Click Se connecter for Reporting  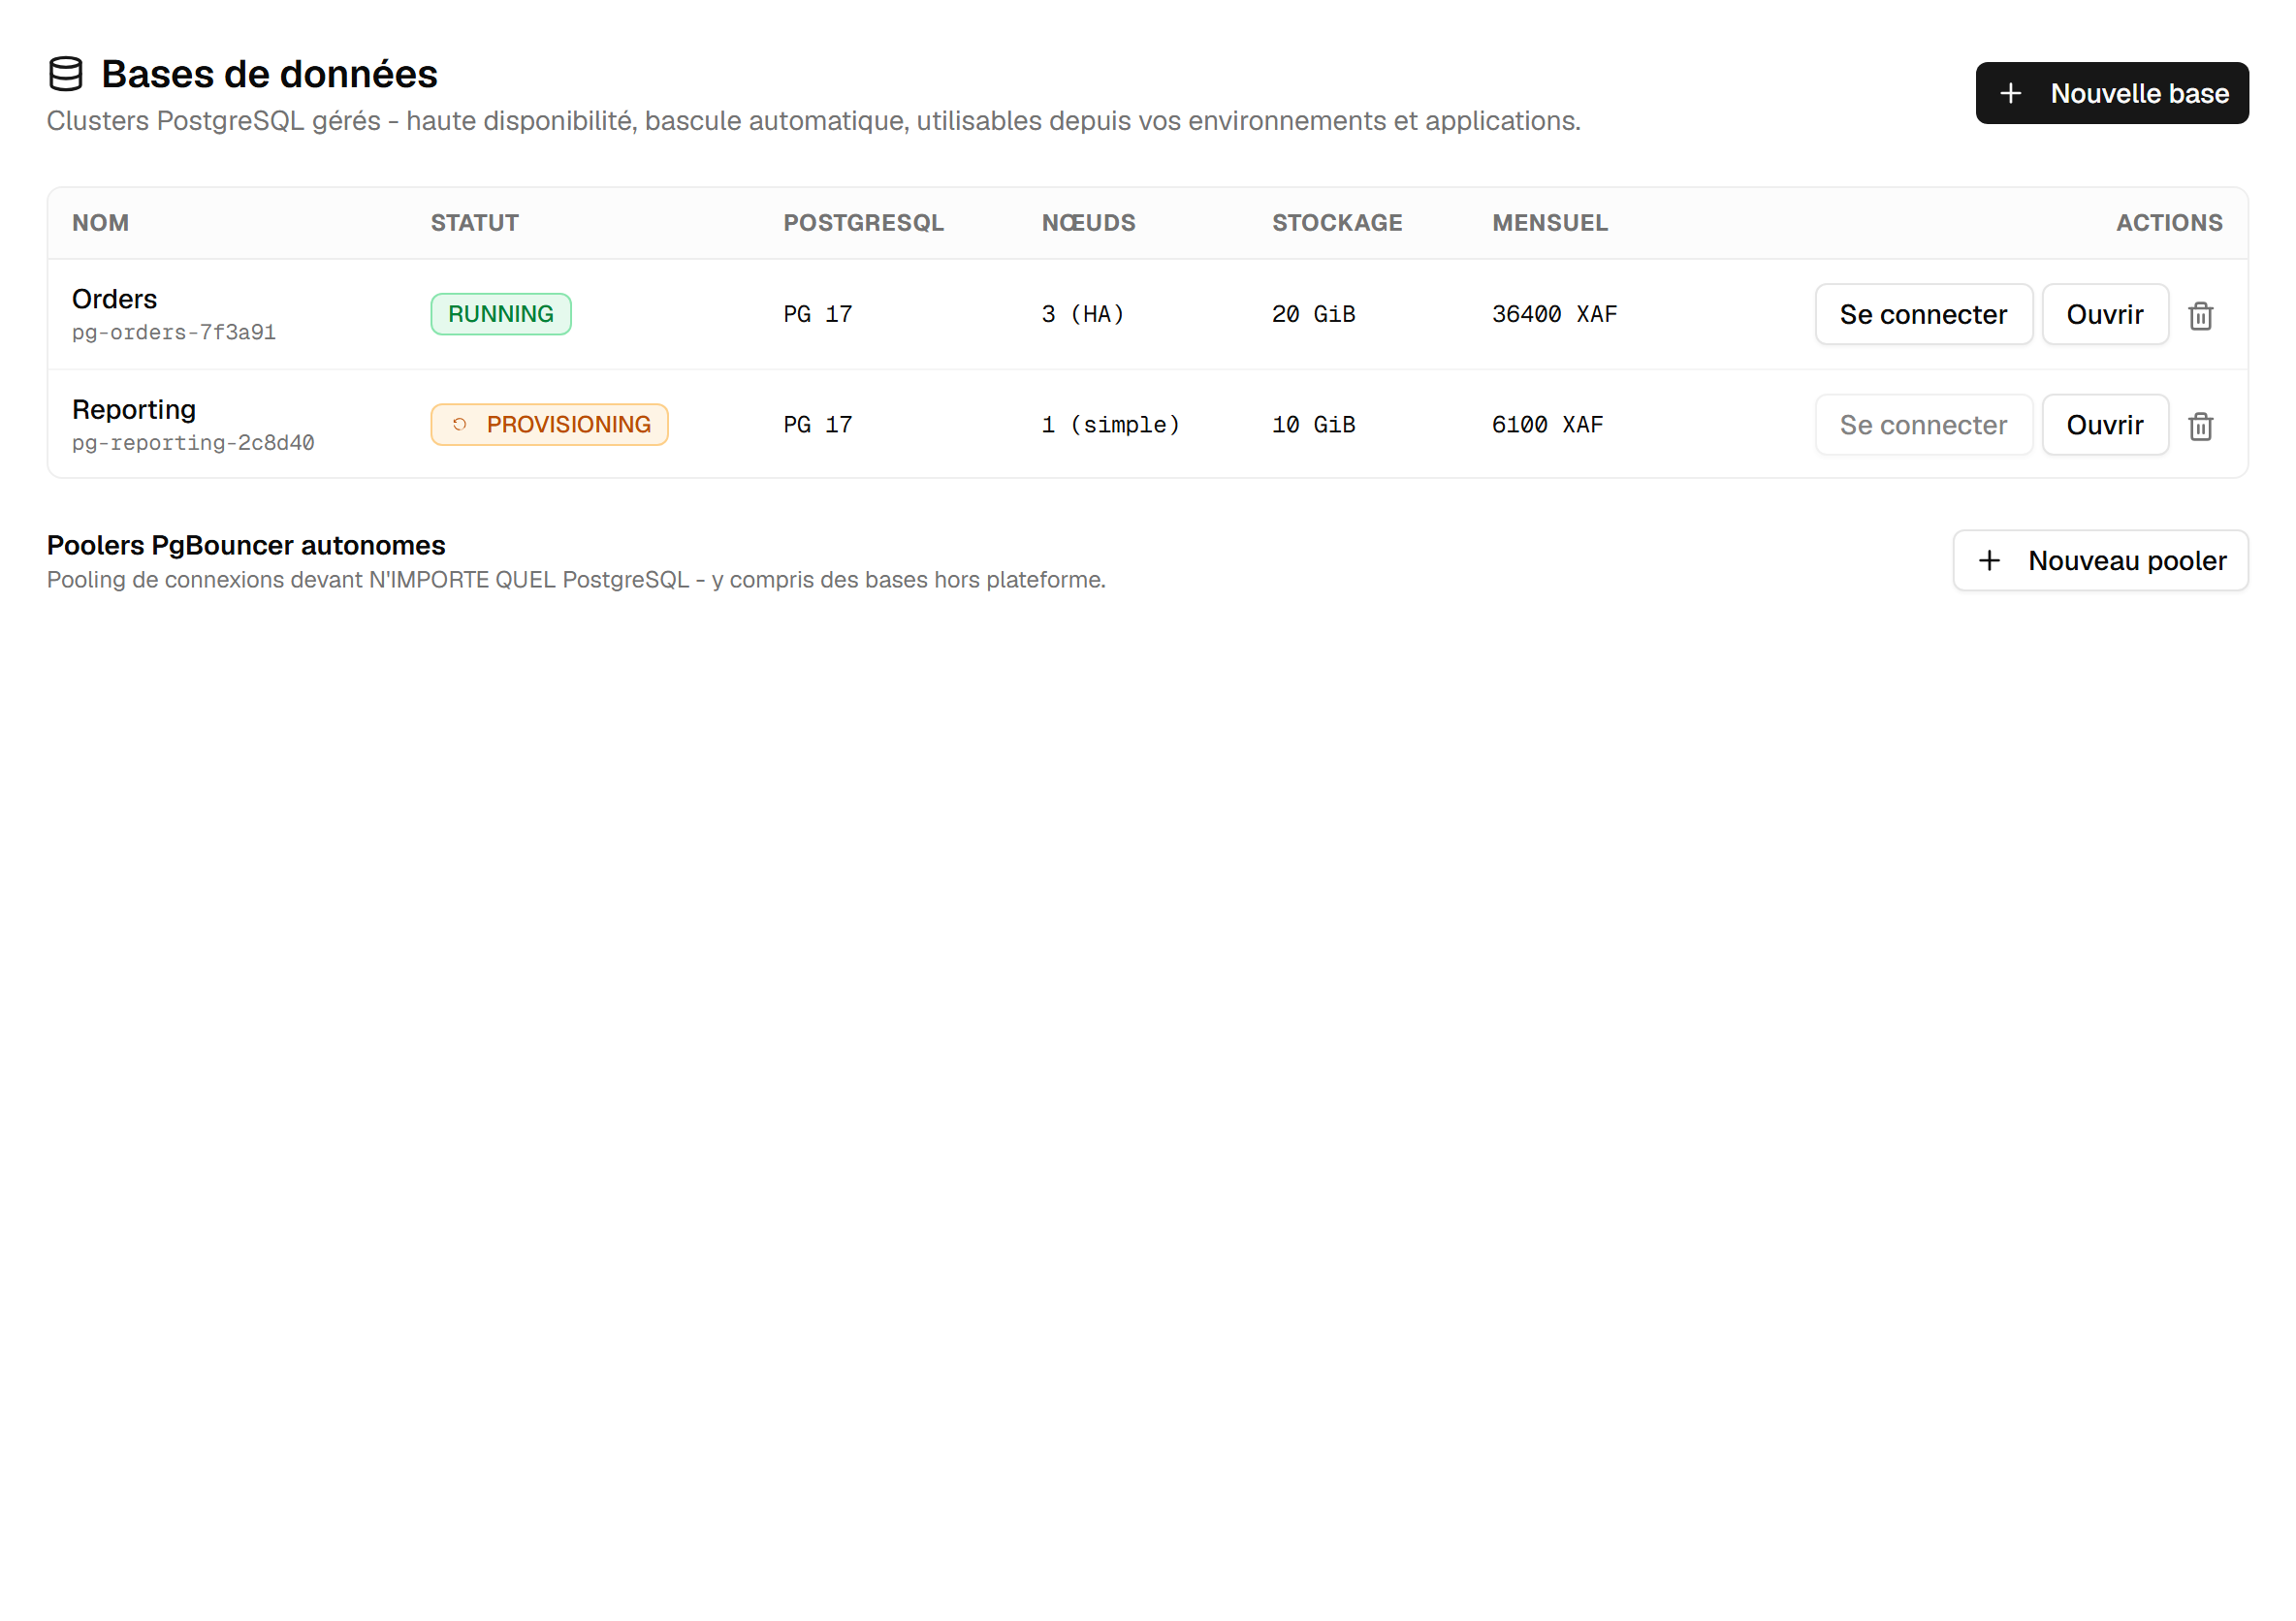coord(1923,425)
